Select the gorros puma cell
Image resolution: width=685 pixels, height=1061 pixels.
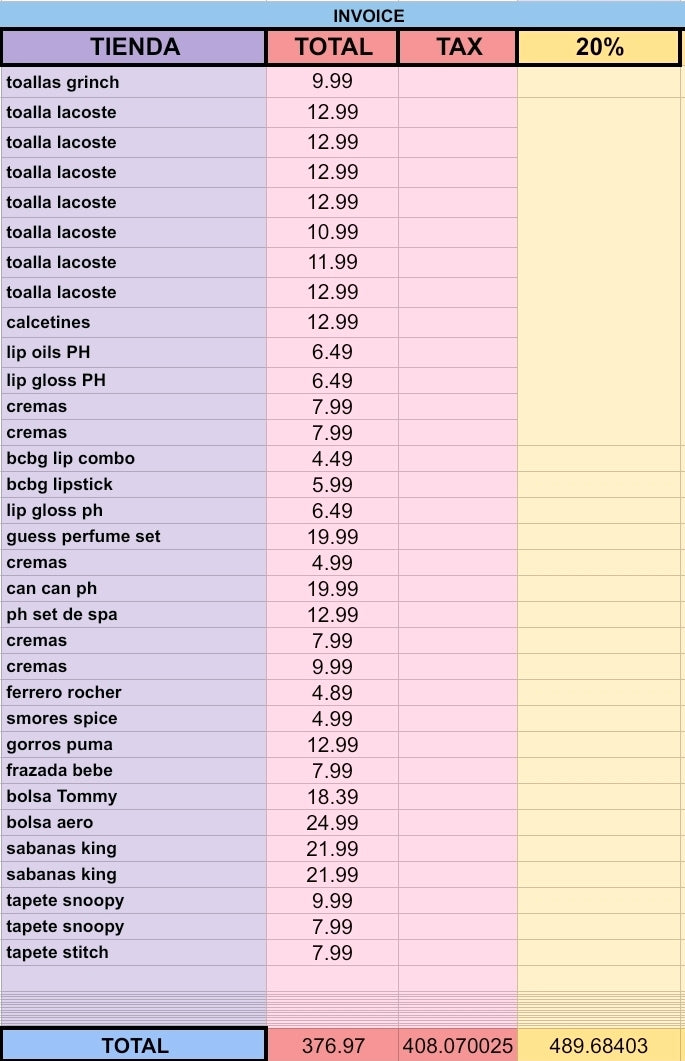[x=134, y=744]
